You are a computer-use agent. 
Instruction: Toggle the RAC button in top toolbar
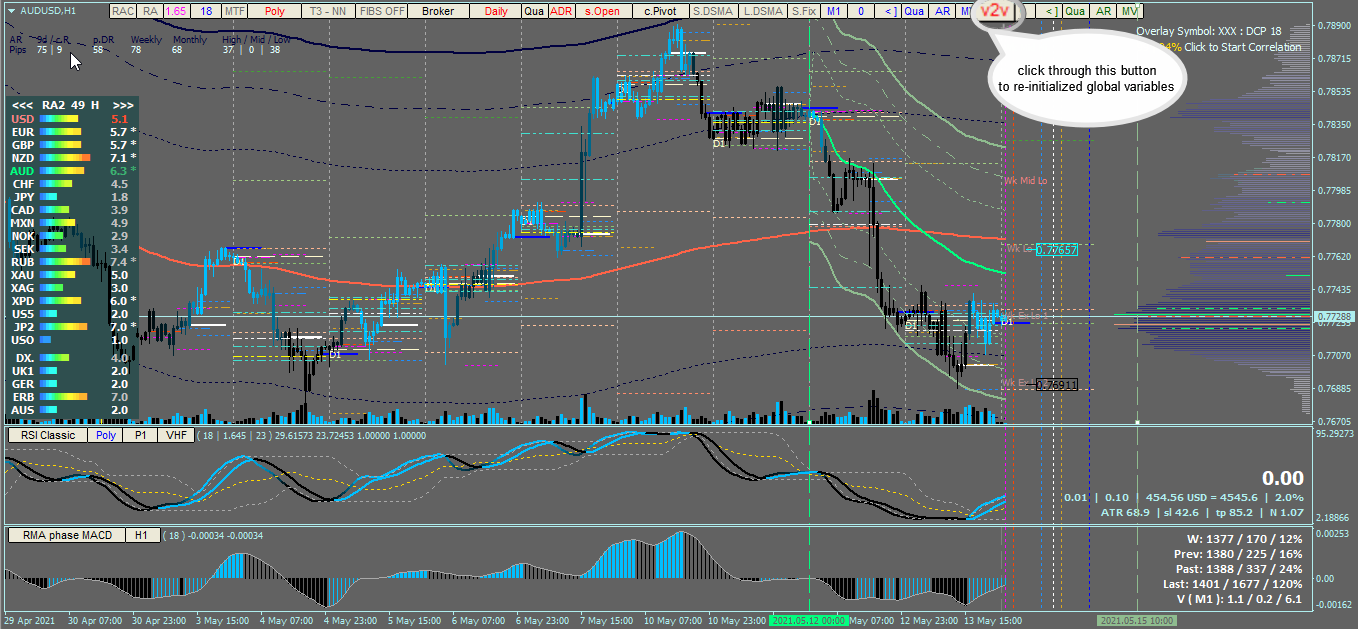click(123, 11)
